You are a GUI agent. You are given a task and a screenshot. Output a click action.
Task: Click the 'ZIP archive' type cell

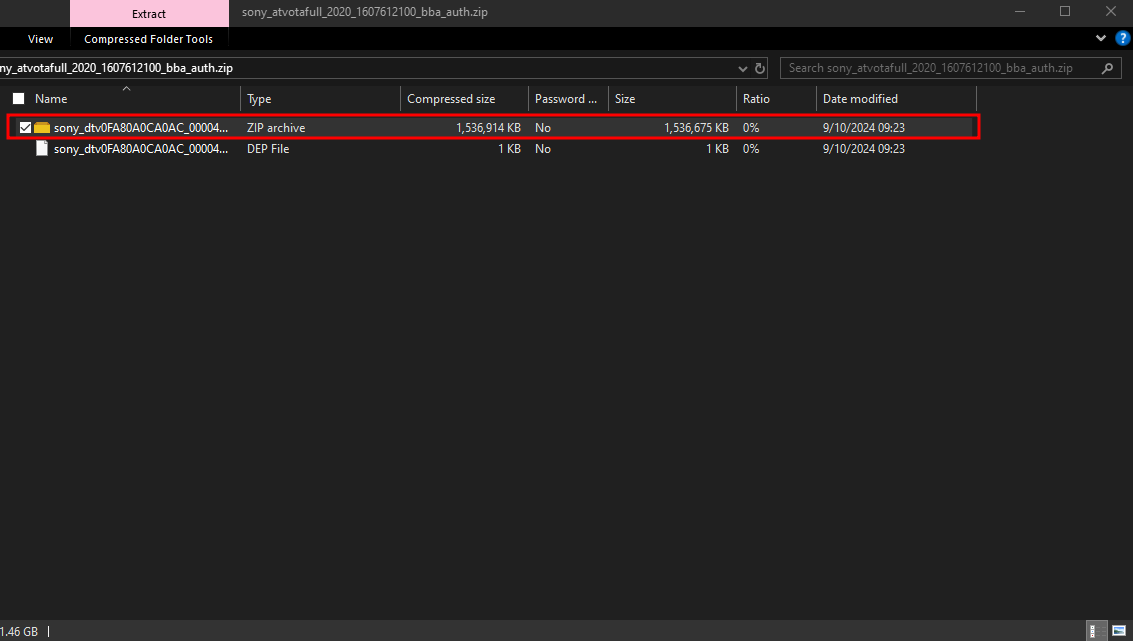276,127
